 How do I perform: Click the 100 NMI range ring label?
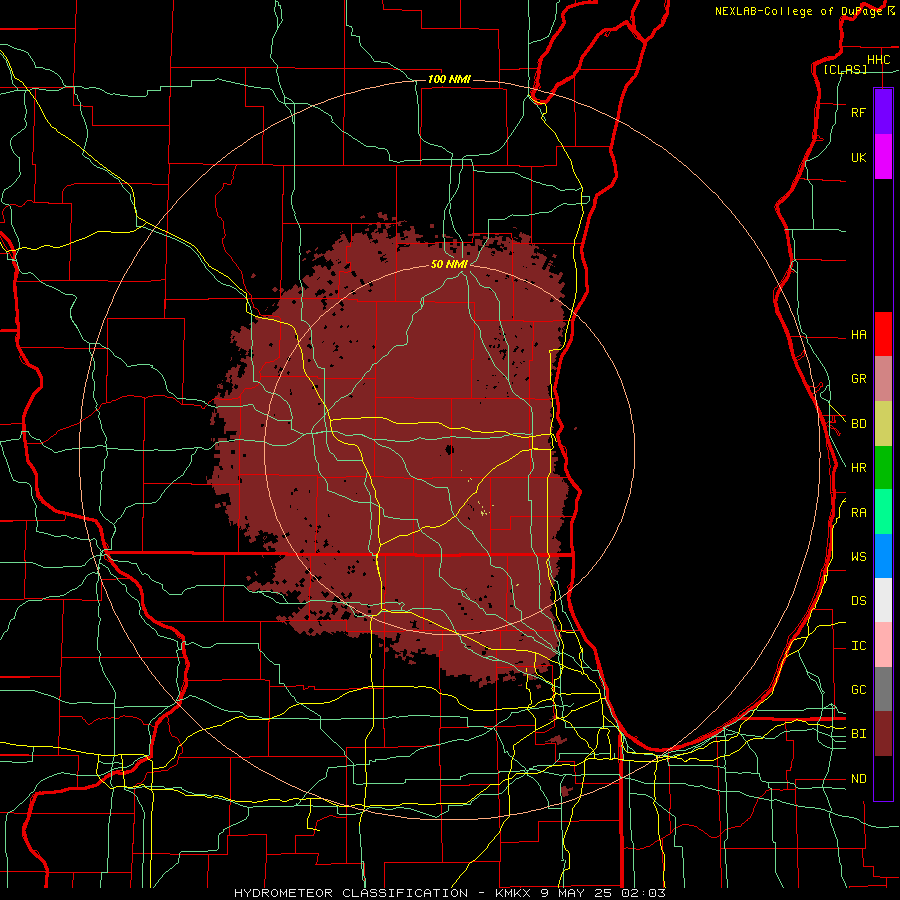pos(449,79)
